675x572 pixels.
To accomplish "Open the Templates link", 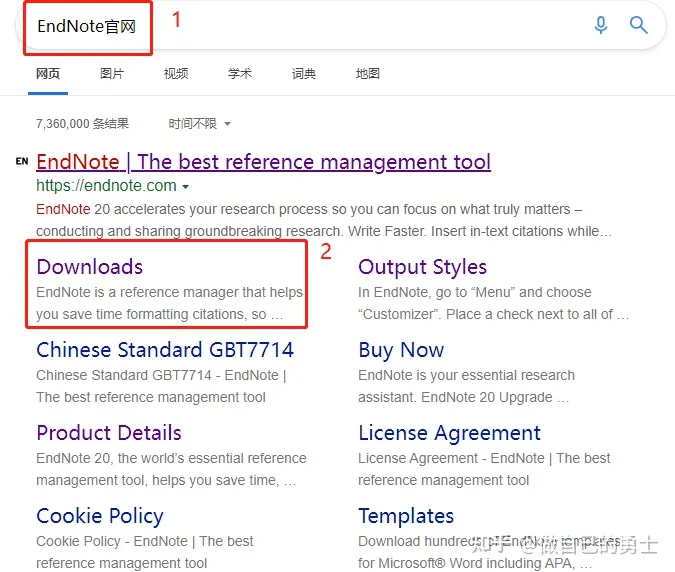I will click(x=406, y=516).
